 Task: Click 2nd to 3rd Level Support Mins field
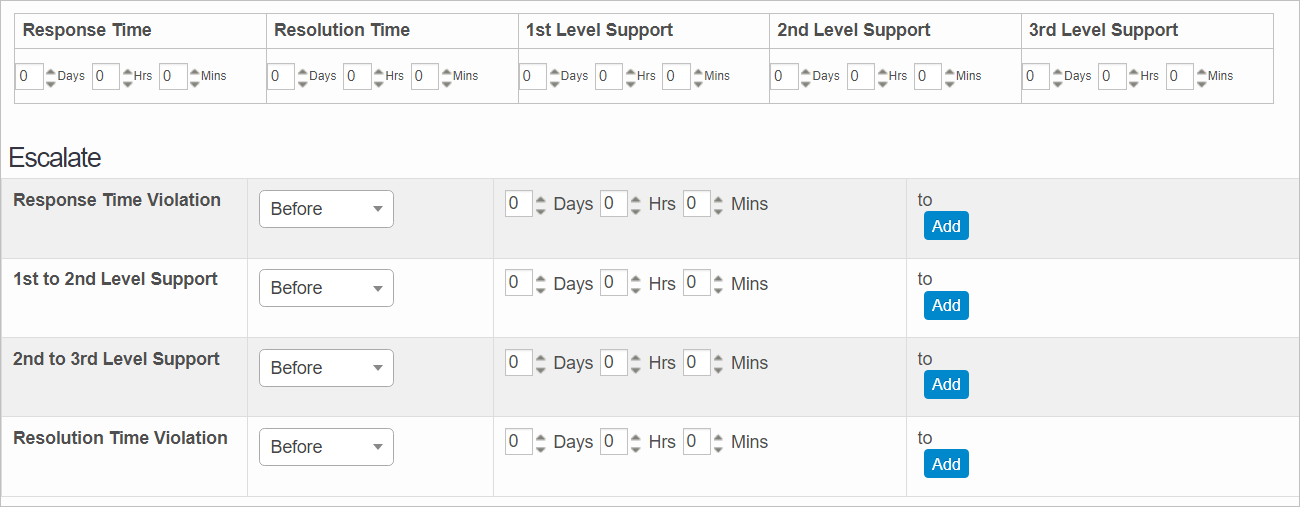click(x=696, y=363)
